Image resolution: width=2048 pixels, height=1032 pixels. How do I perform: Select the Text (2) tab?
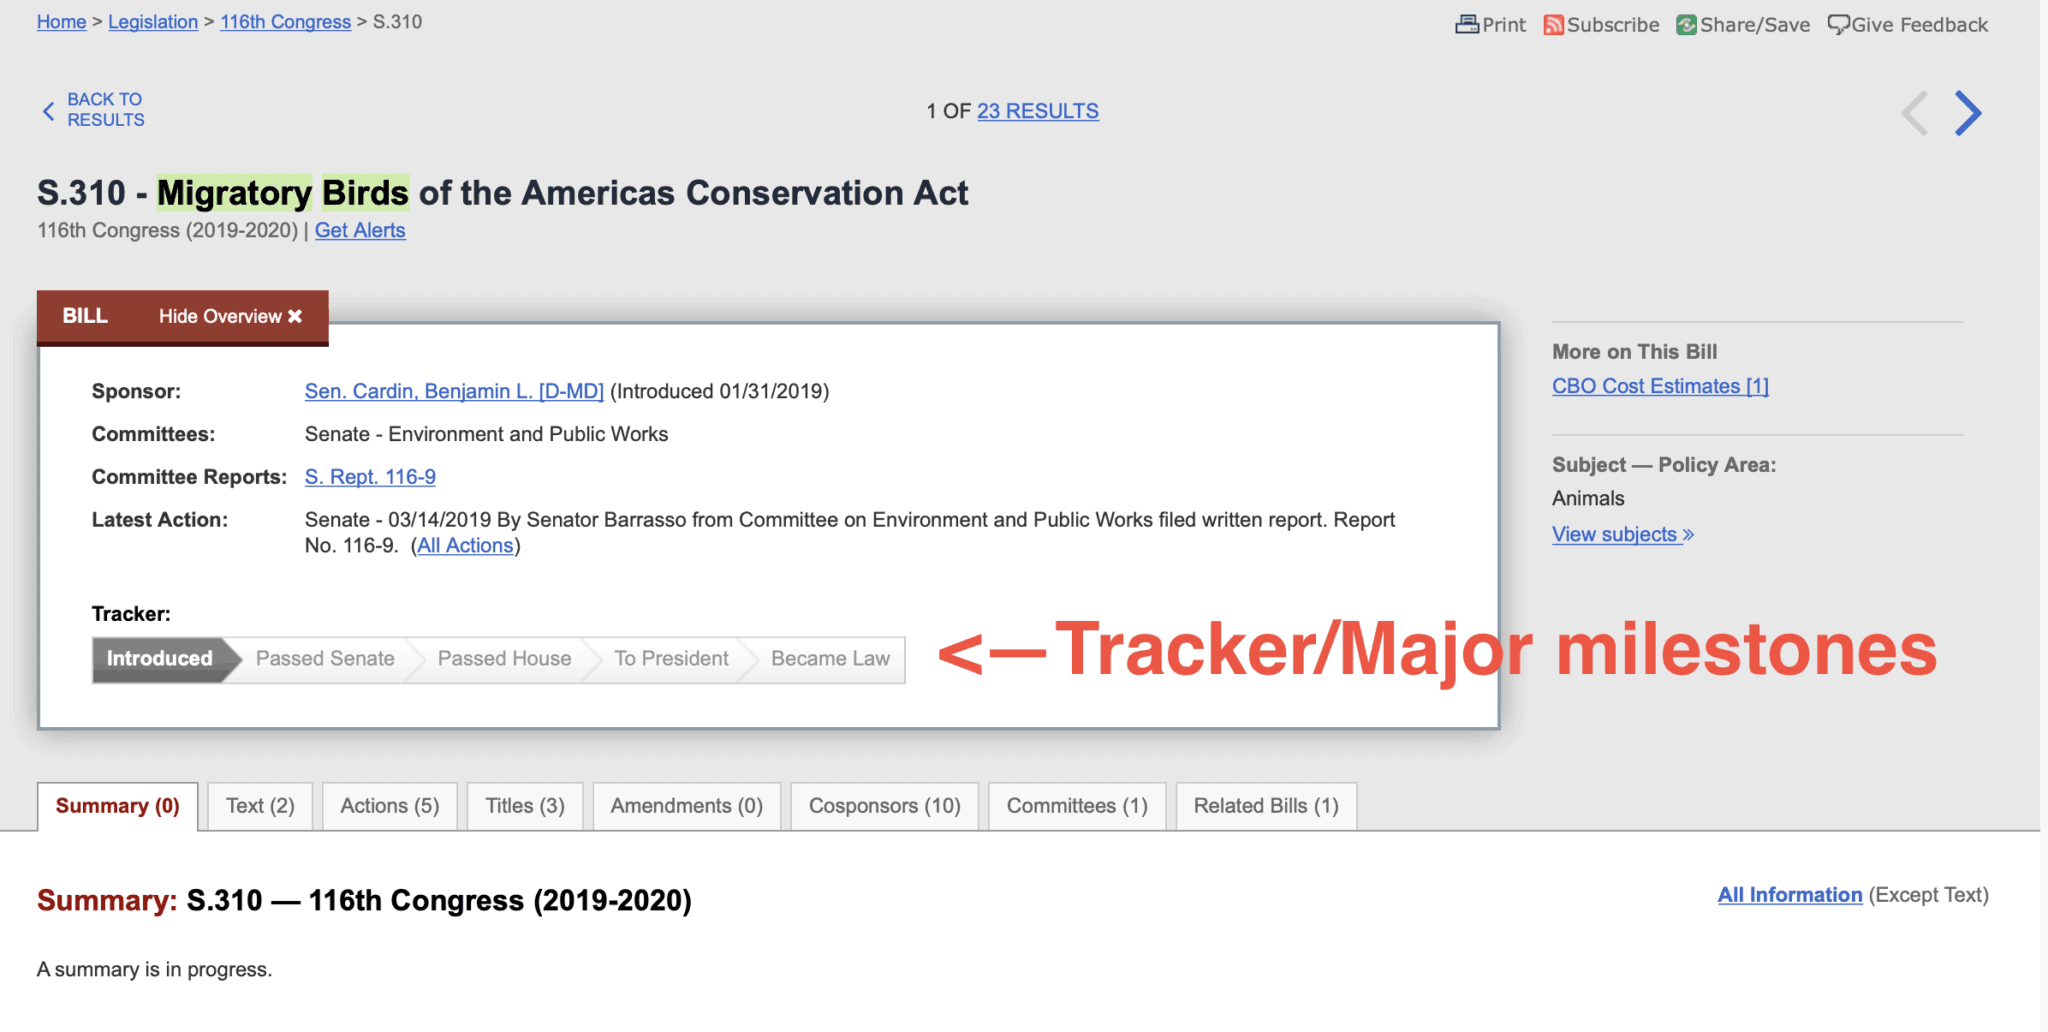(259, 805)
